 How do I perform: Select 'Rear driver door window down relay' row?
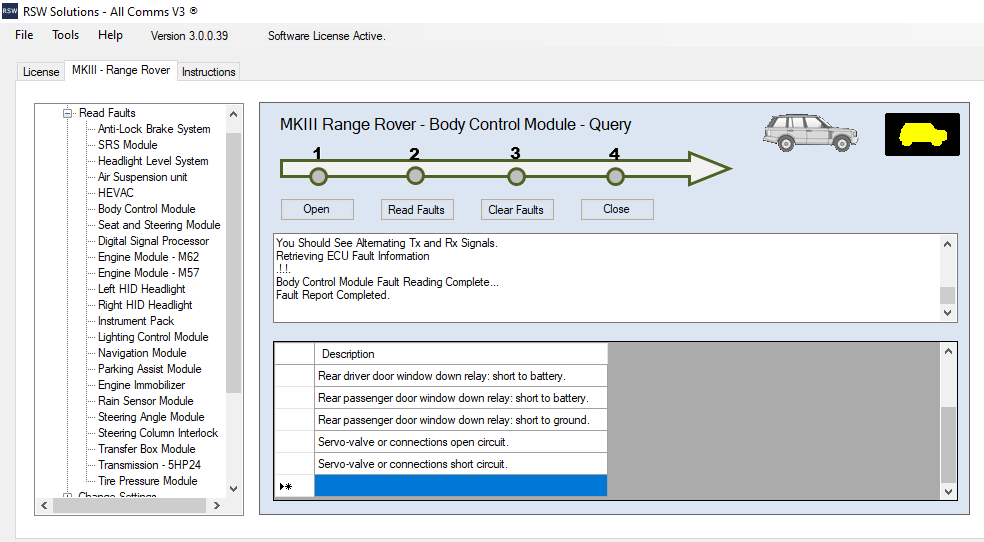[x=461, y=376]
